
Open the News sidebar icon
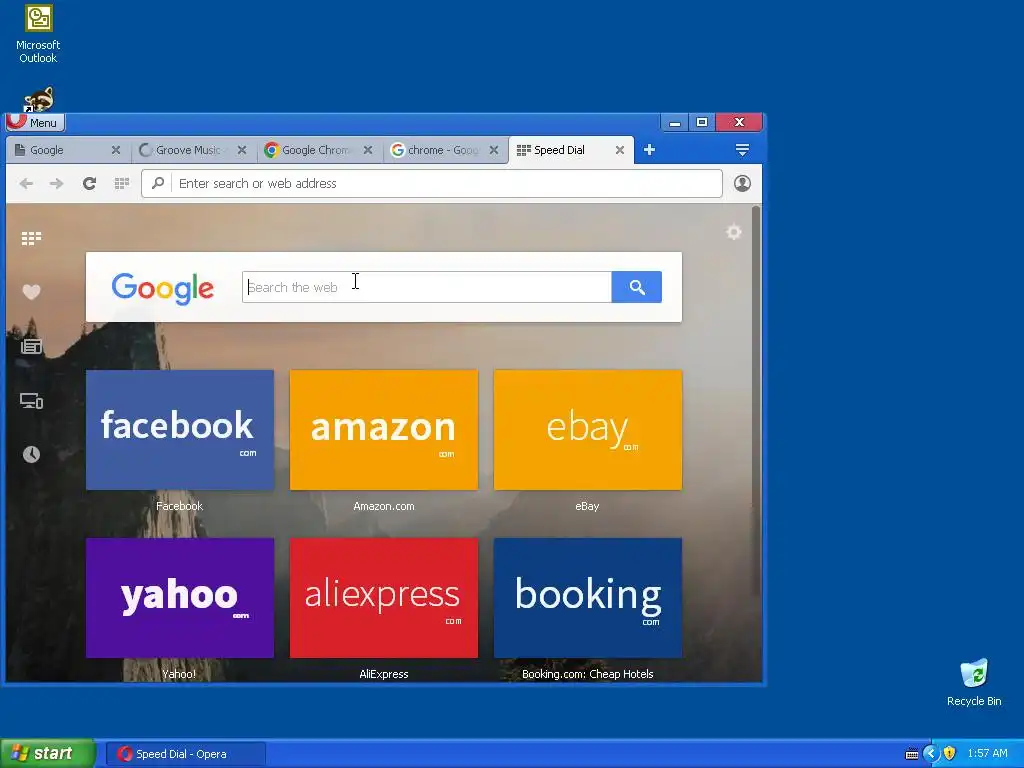[31, 346]
